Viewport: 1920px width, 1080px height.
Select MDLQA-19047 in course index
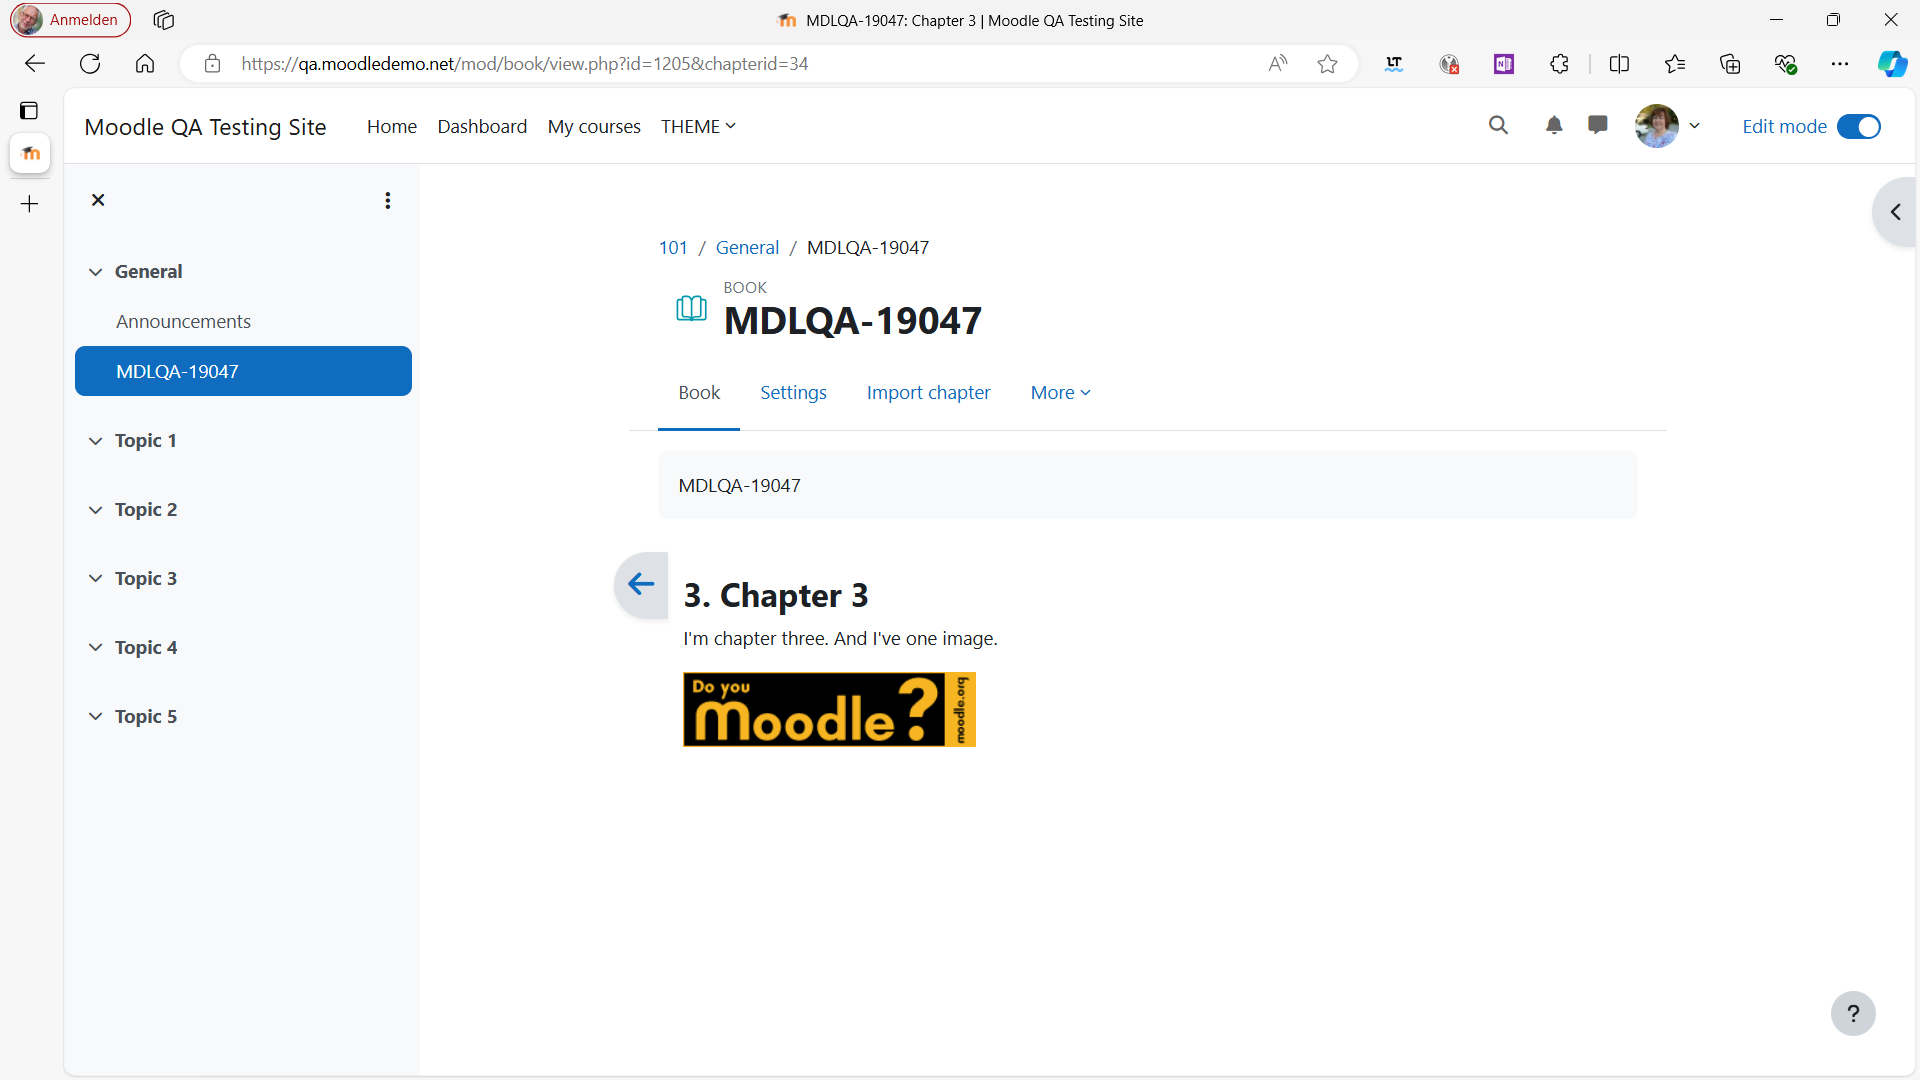point(243,371)
